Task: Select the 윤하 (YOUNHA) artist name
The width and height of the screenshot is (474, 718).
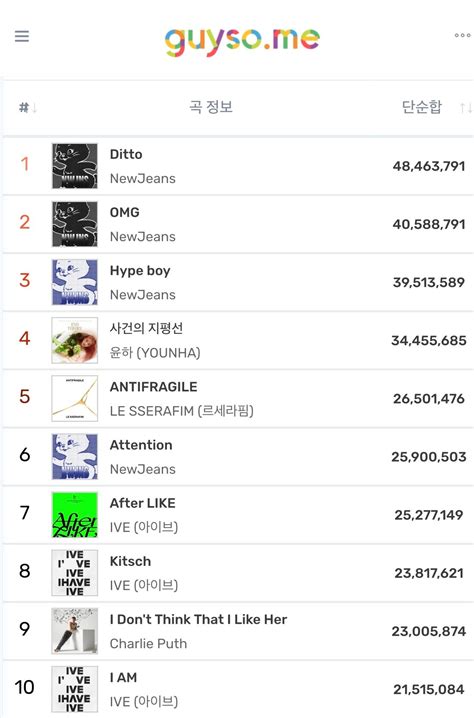Action: coord(155,353)
